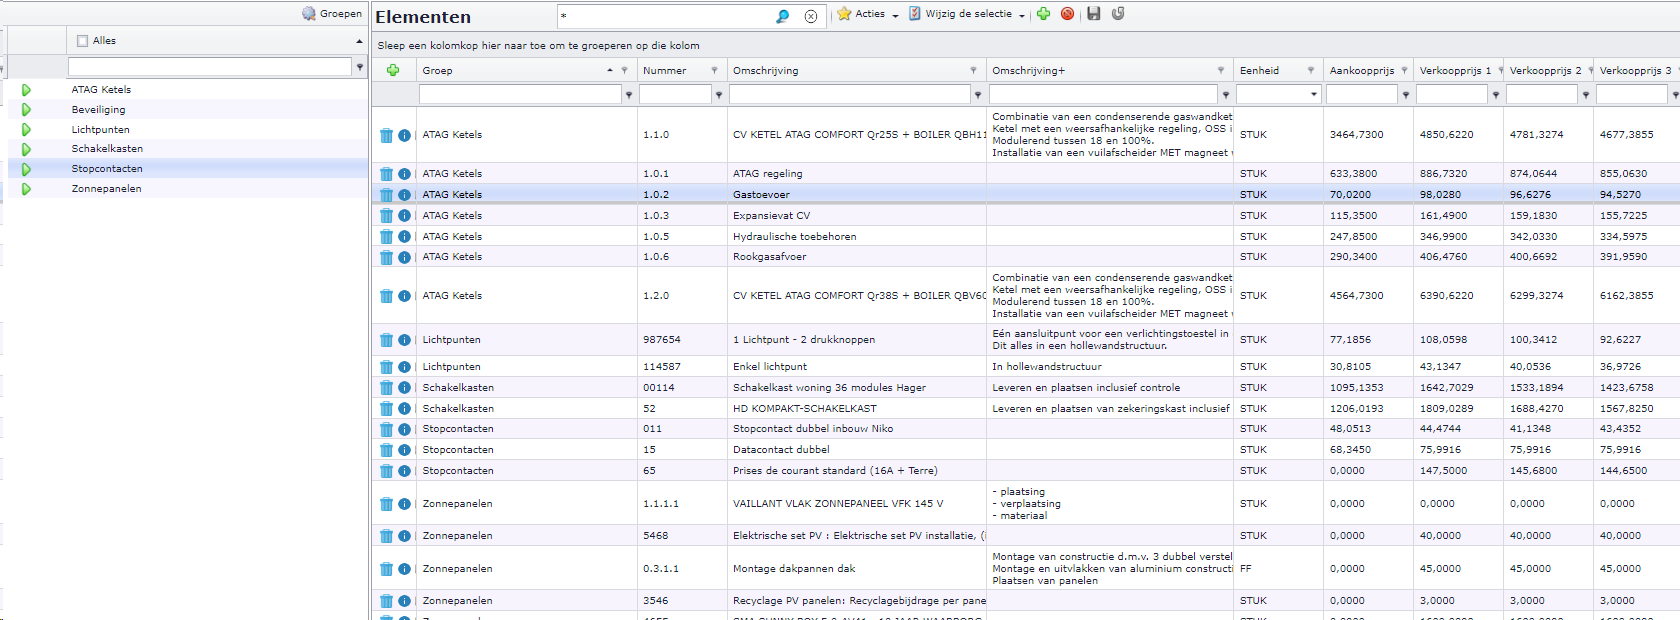Viewport: 1680px width, 620px height.
Task: Delete the Datacontact dubbel row
Action: pos(386,450)
